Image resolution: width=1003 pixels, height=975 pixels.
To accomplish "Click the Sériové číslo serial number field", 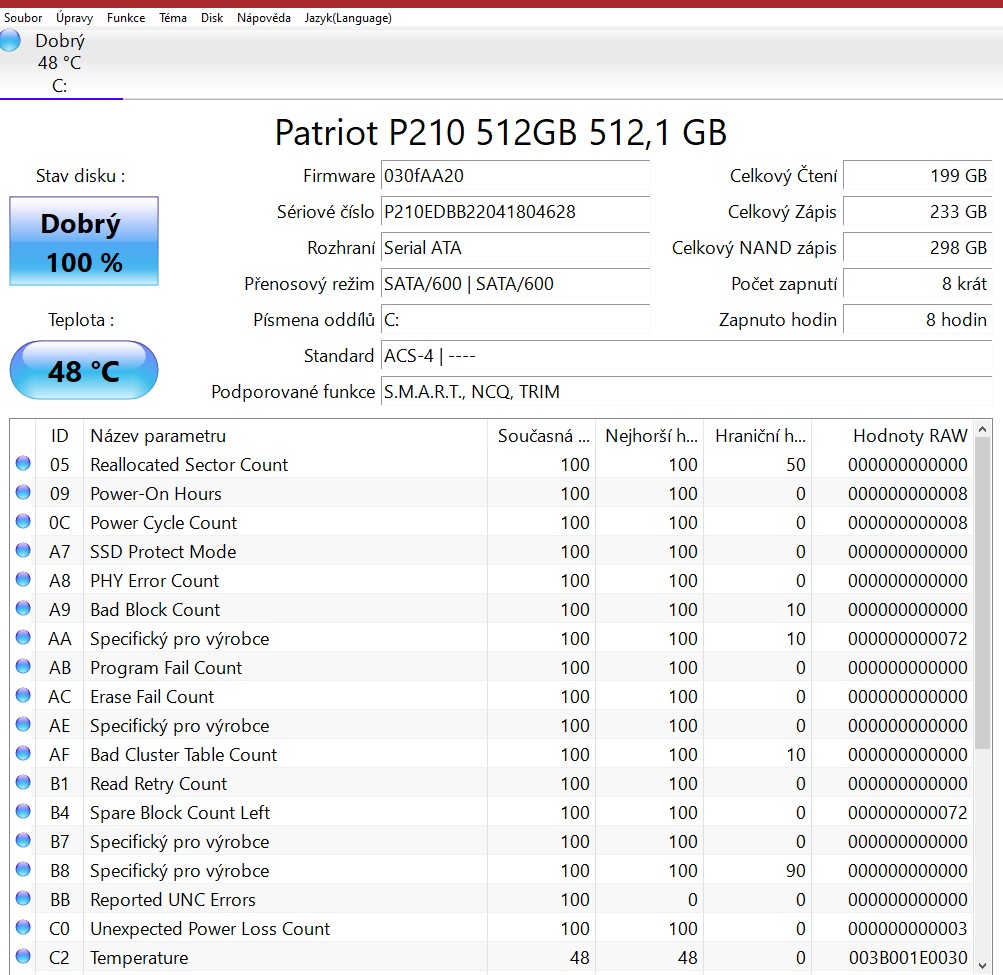I will point(515,212).
